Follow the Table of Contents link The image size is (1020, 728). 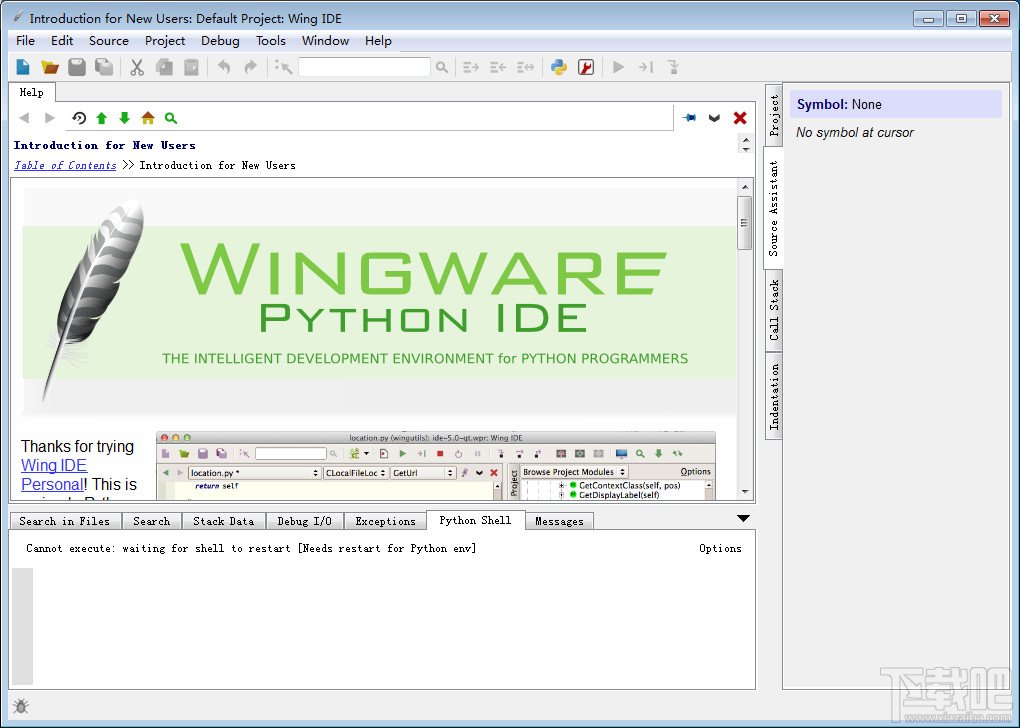pyautogui.click(x=65, y=166)
